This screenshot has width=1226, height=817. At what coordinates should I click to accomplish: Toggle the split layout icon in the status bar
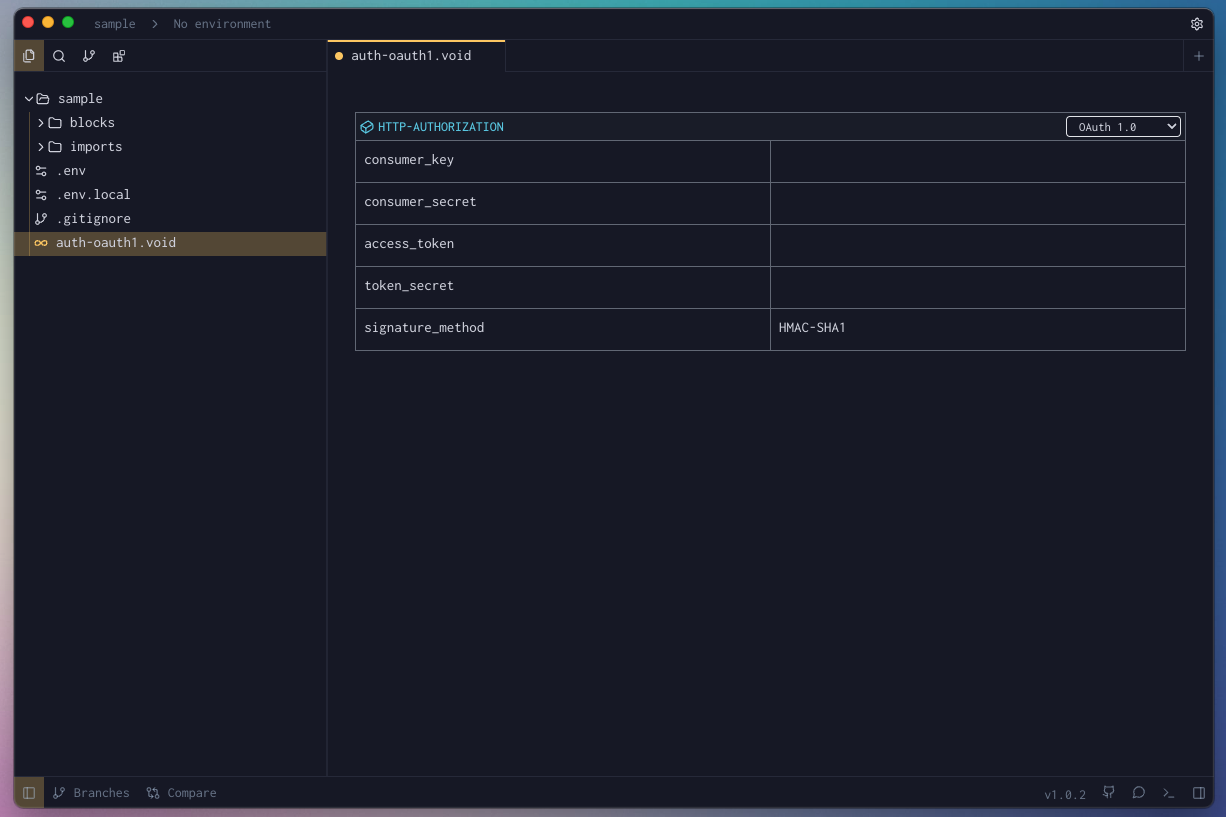point(1199,792)
